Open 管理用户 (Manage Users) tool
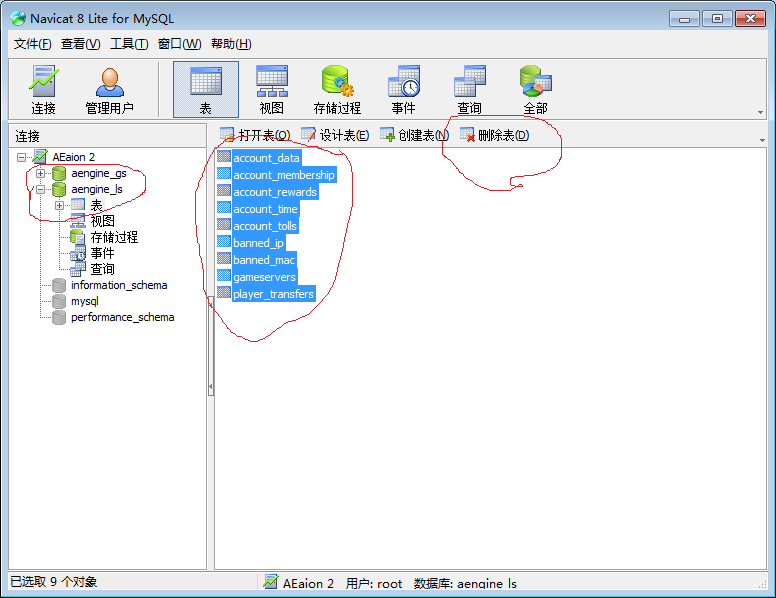This screenshot has height=598, width=776. pyautogui.click(x=109, y=90)
